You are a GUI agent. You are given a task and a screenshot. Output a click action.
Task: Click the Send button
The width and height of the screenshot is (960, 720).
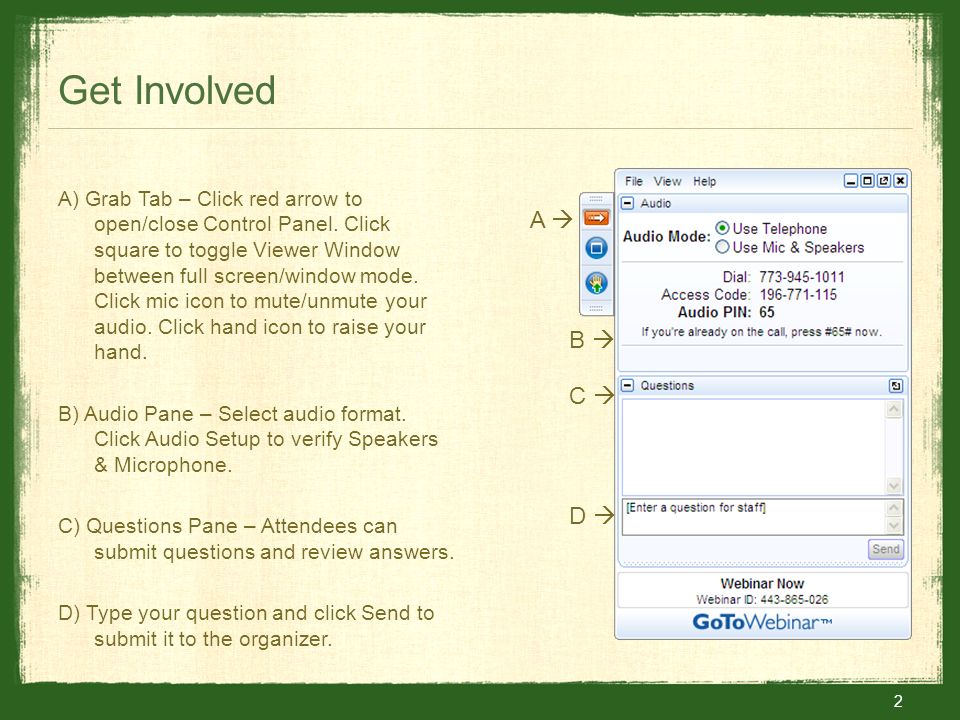pyautogui.click(x=885, y=549)
